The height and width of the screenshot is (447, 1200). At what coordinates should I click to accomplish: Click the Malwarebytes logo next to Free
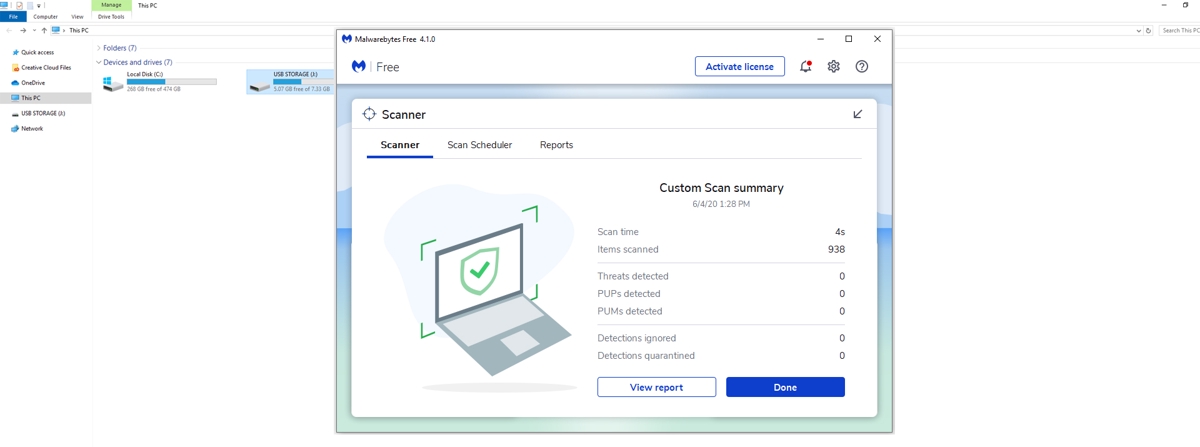click(358, 67)
